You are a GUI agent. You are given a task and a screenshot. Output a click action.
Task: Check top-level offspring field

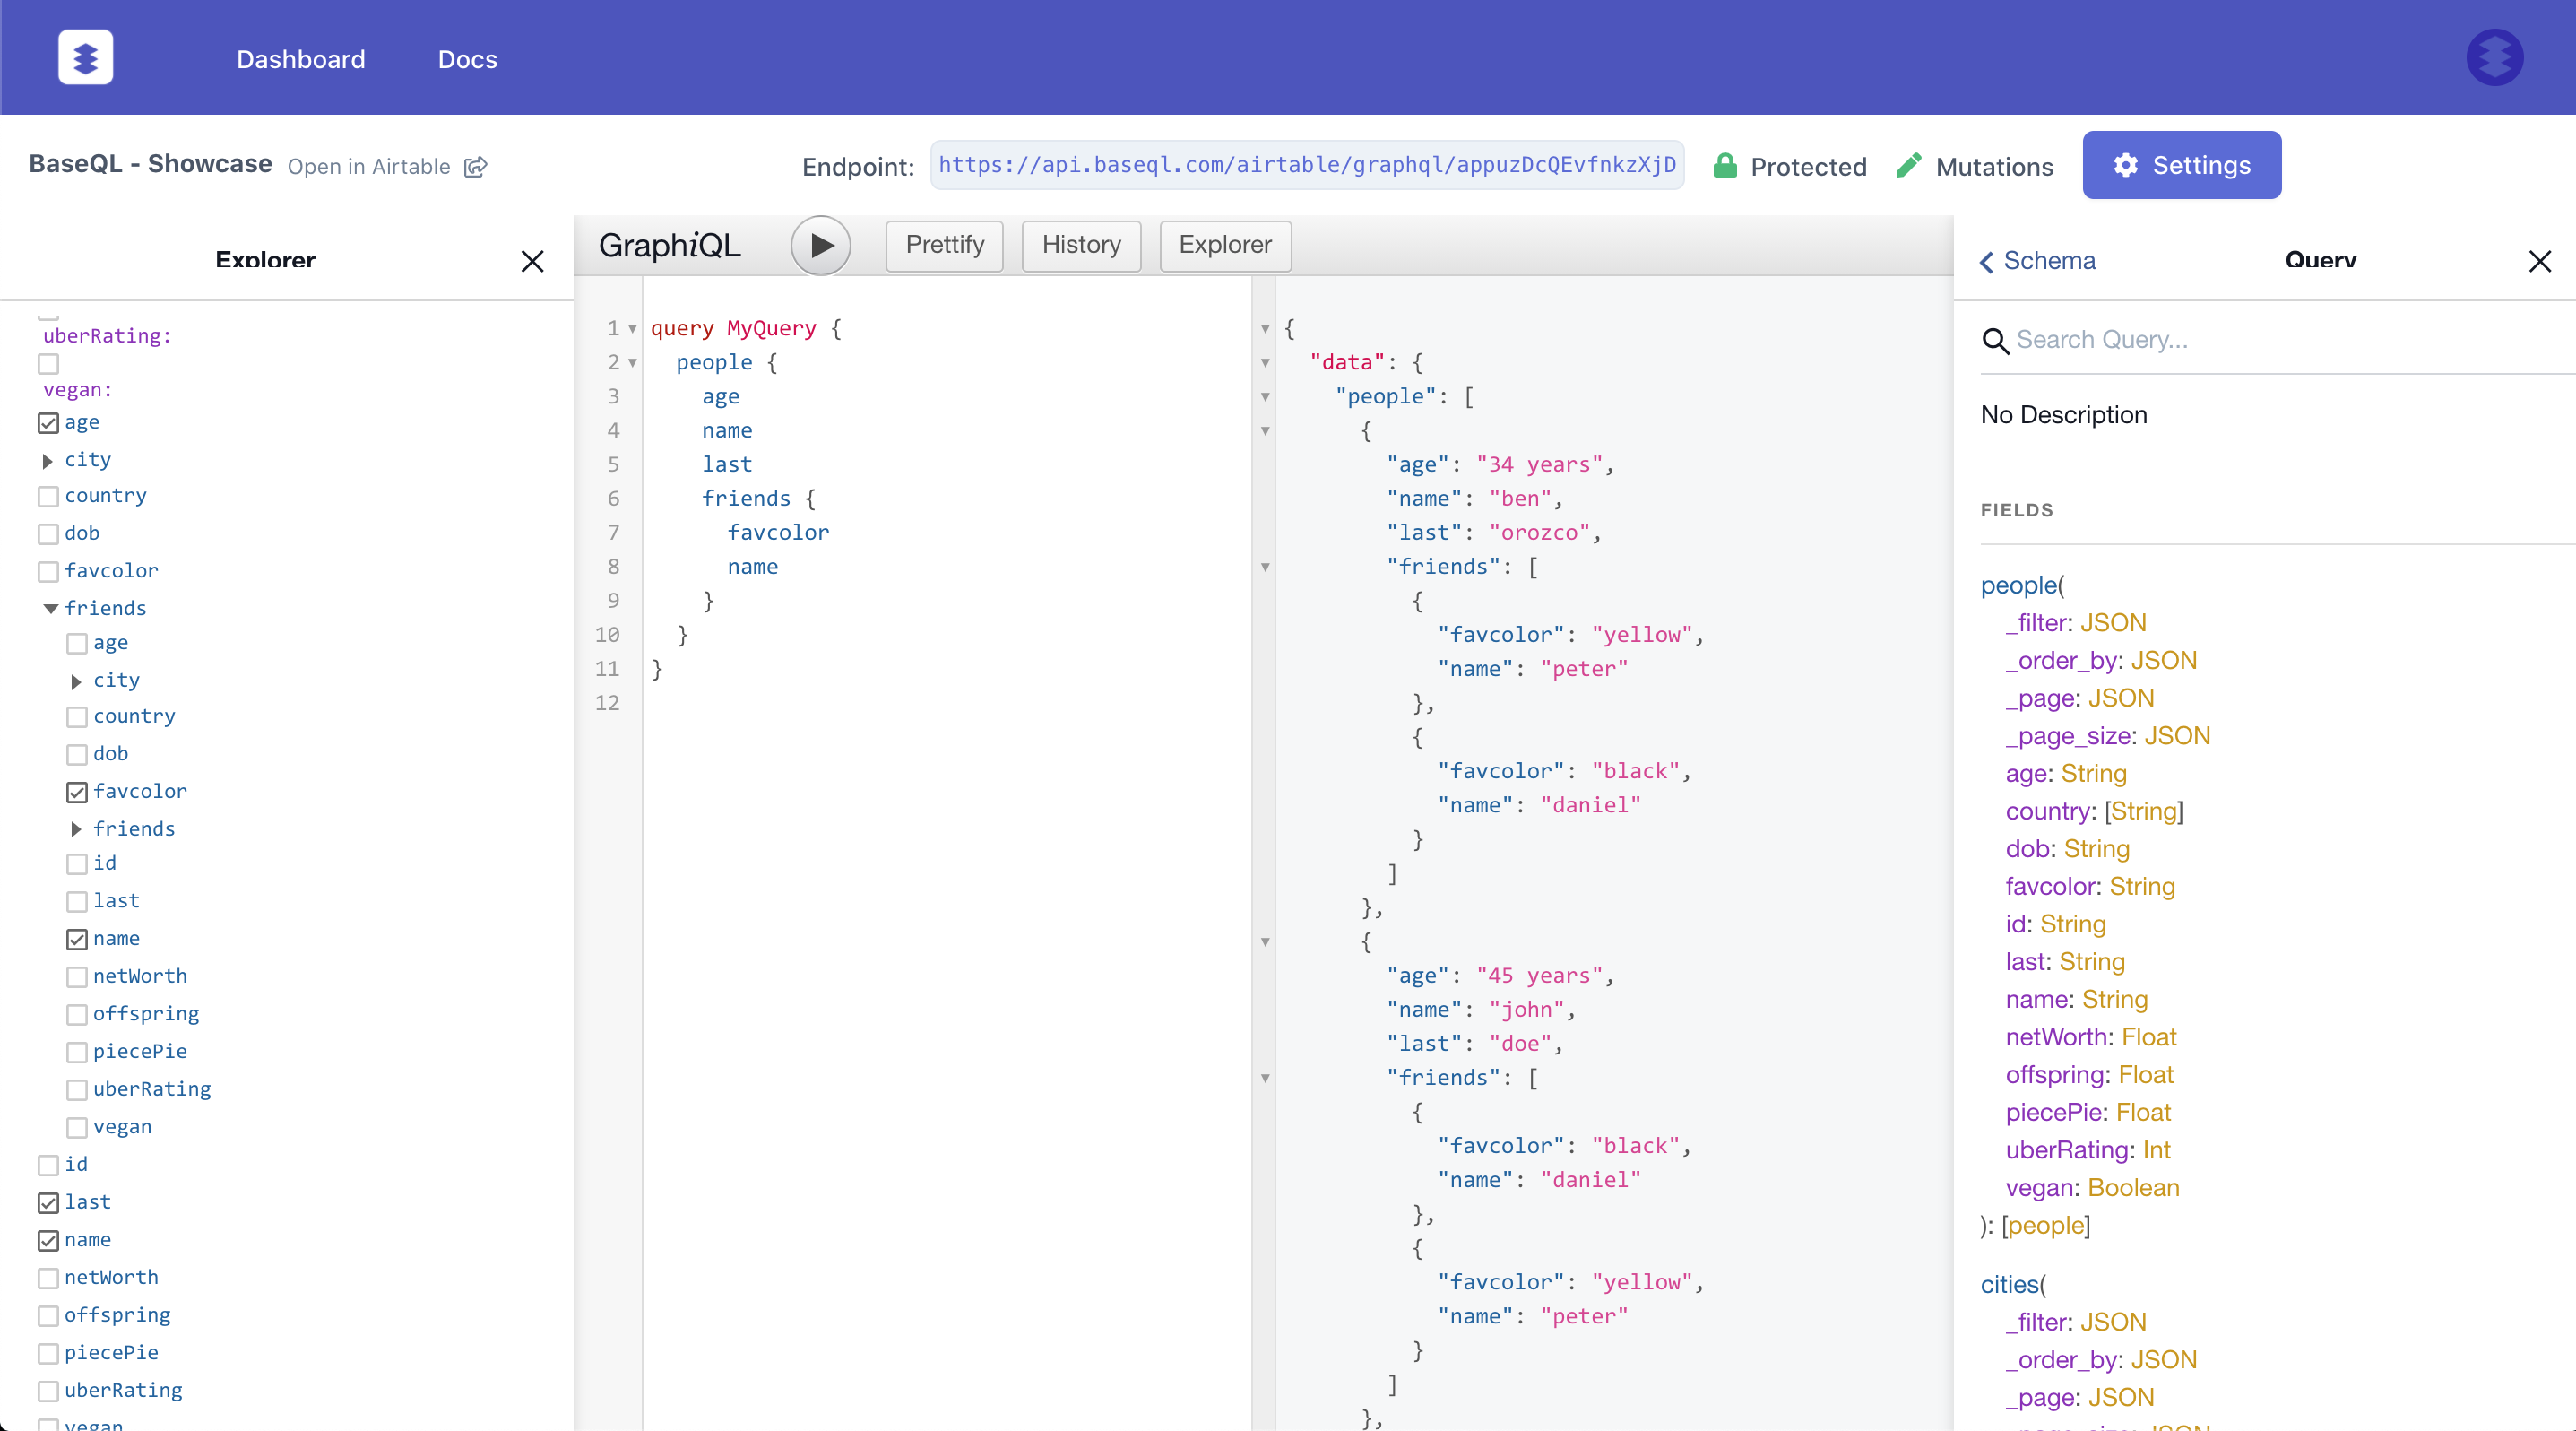tap(48, 1316)
